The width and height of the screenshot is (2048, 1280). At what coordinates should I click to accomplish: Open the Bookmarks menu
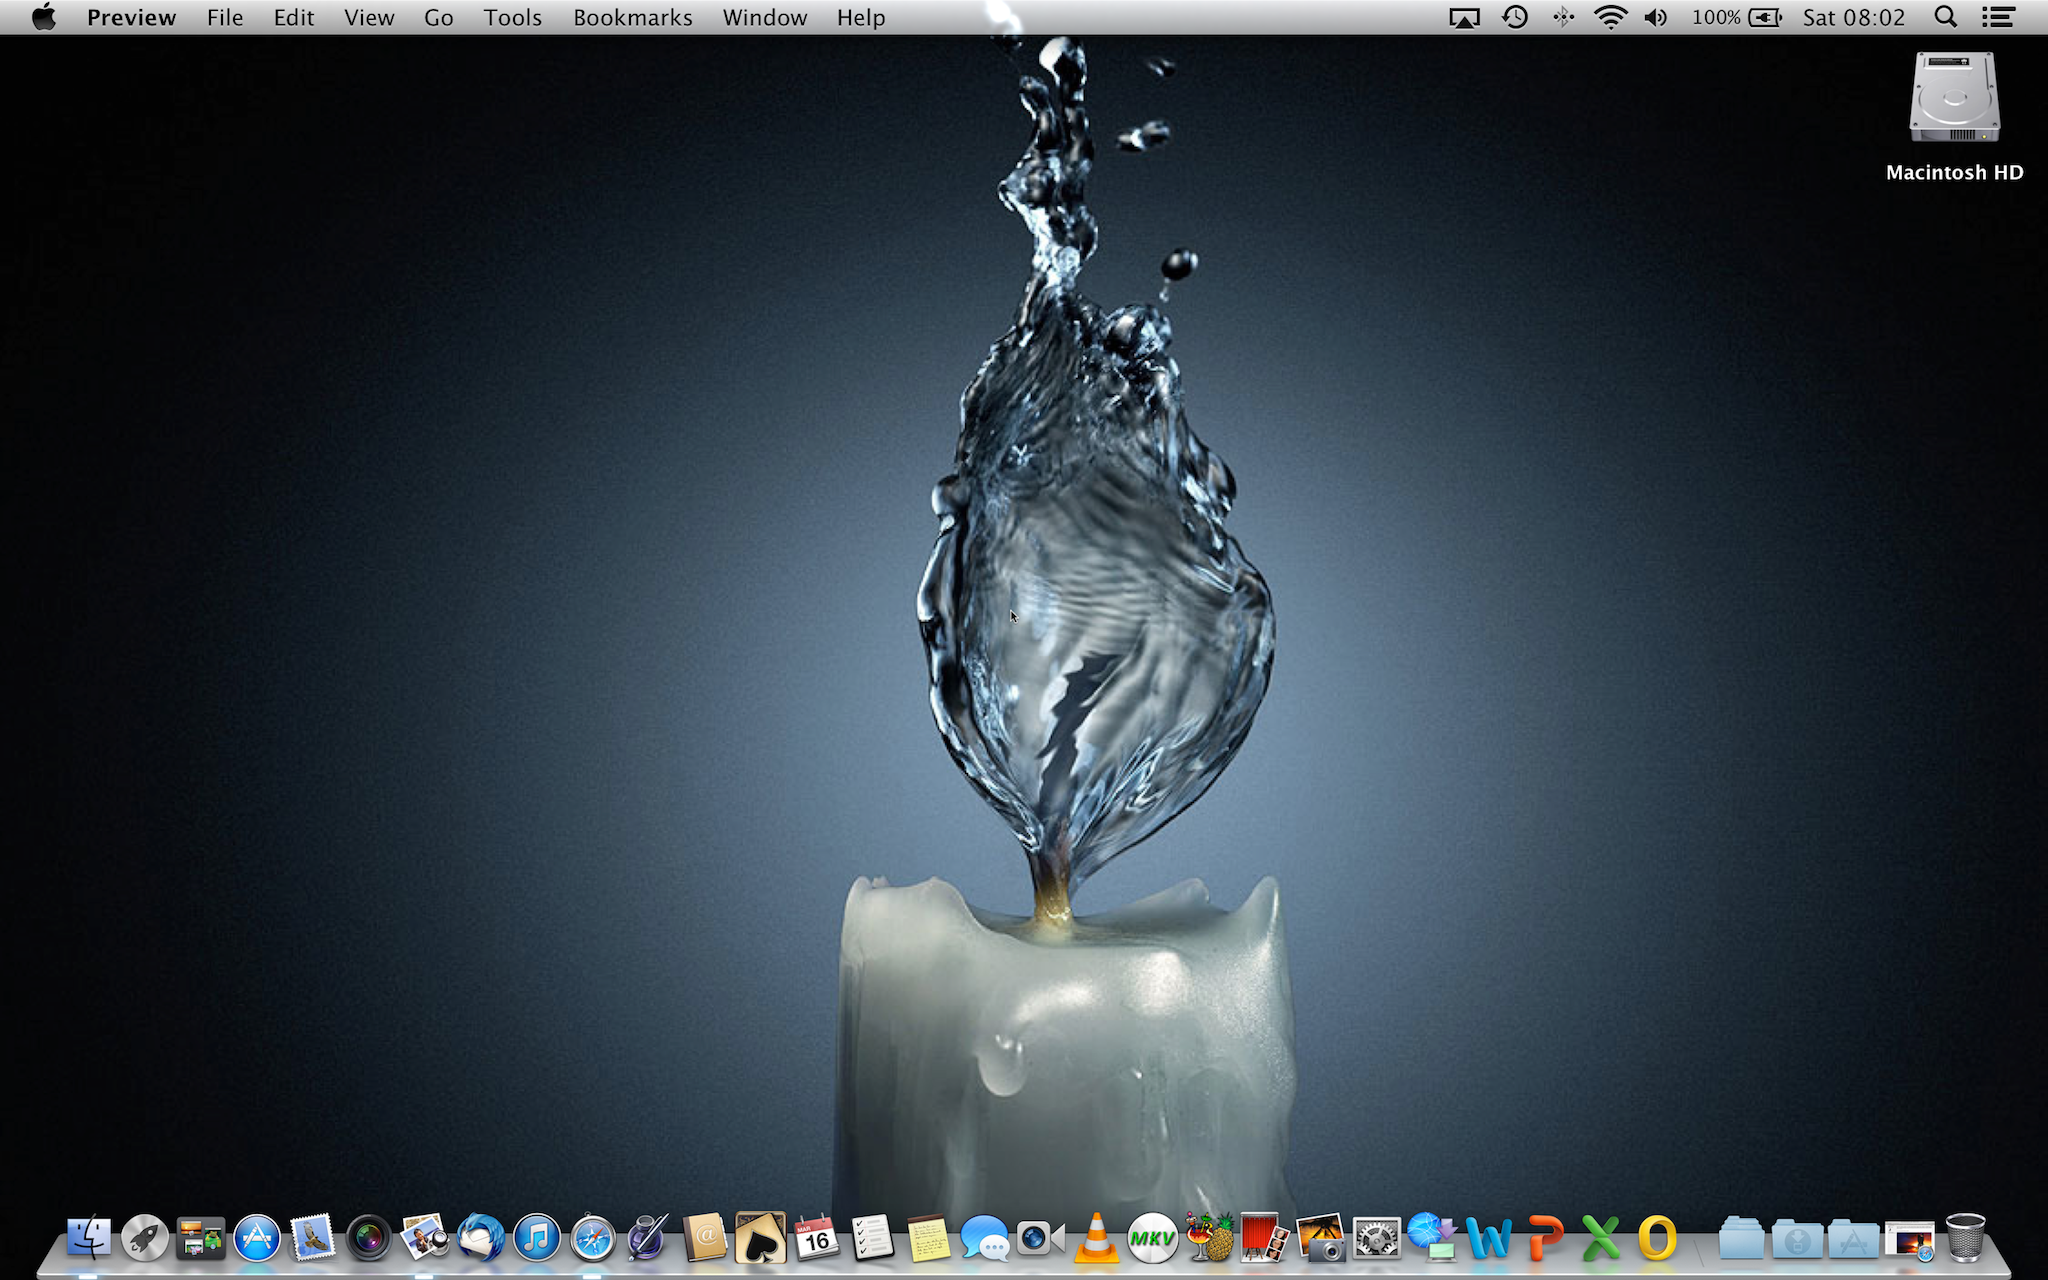632,17
